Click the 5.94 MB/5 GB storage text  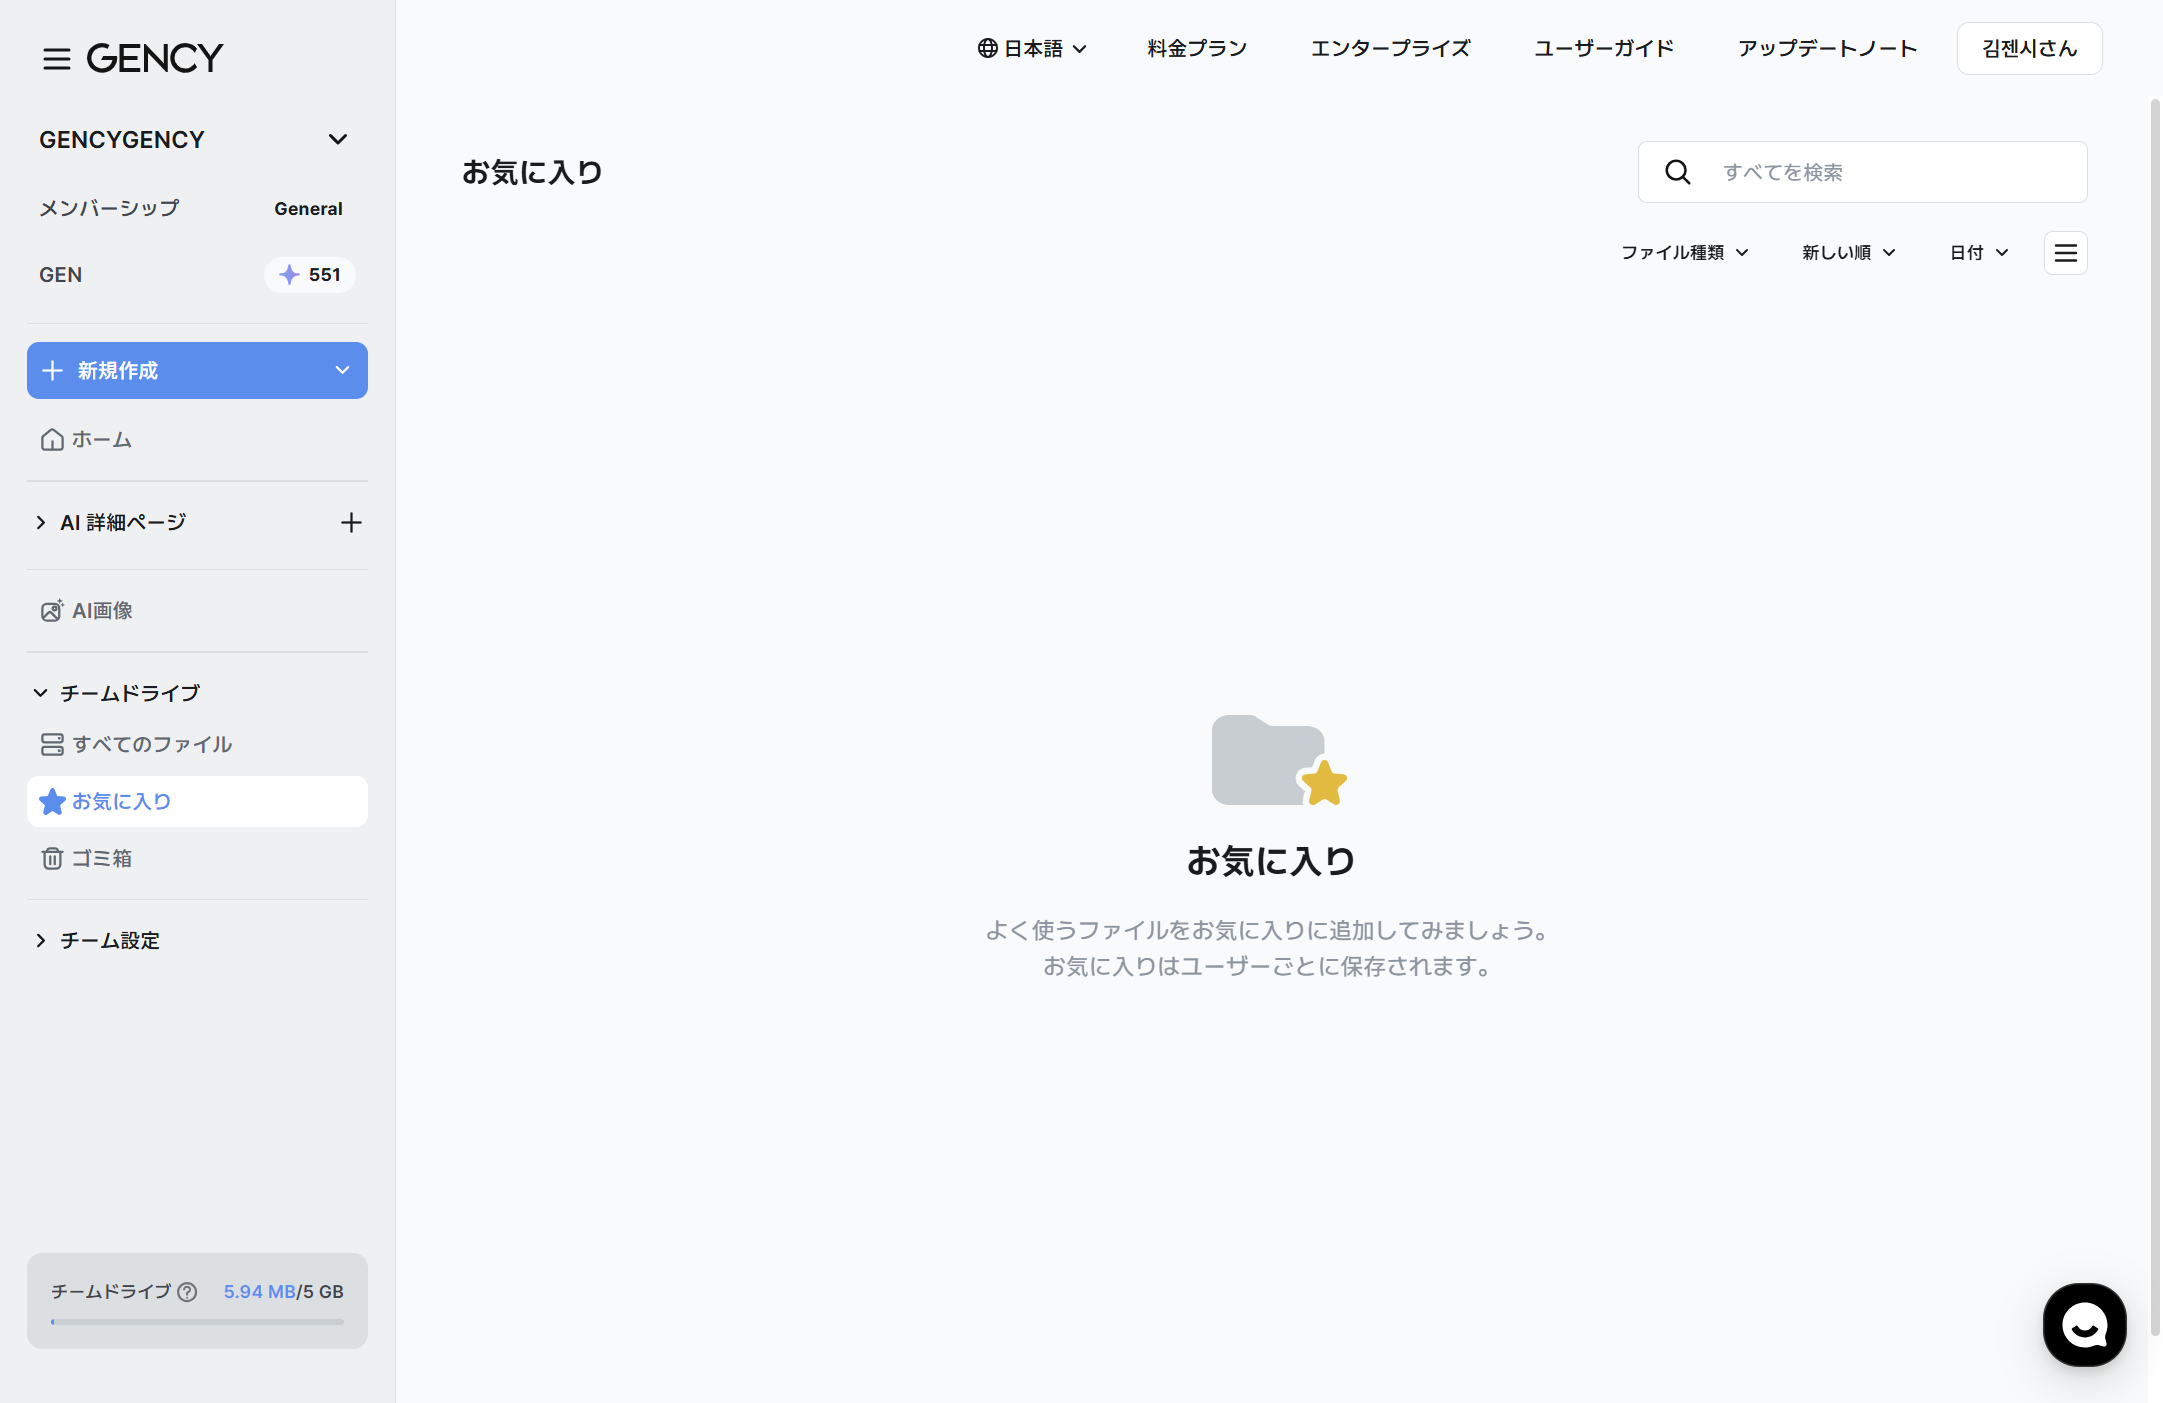283,1292
